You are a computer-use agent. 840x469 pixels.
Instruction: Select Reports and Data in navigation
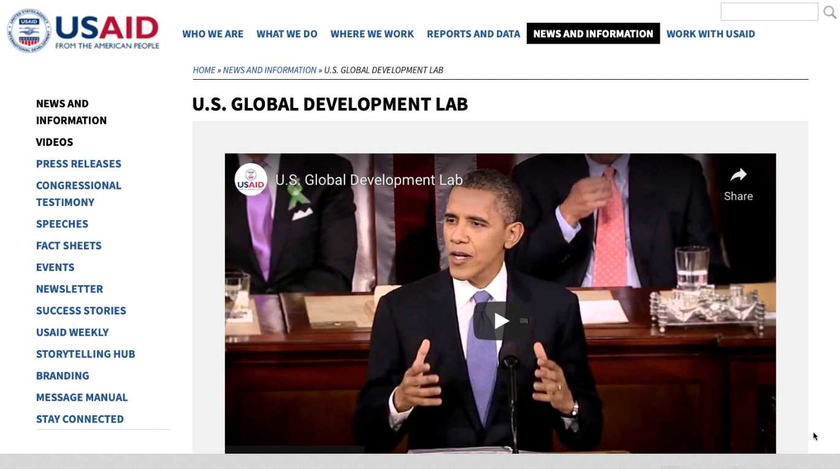[473, 34]
